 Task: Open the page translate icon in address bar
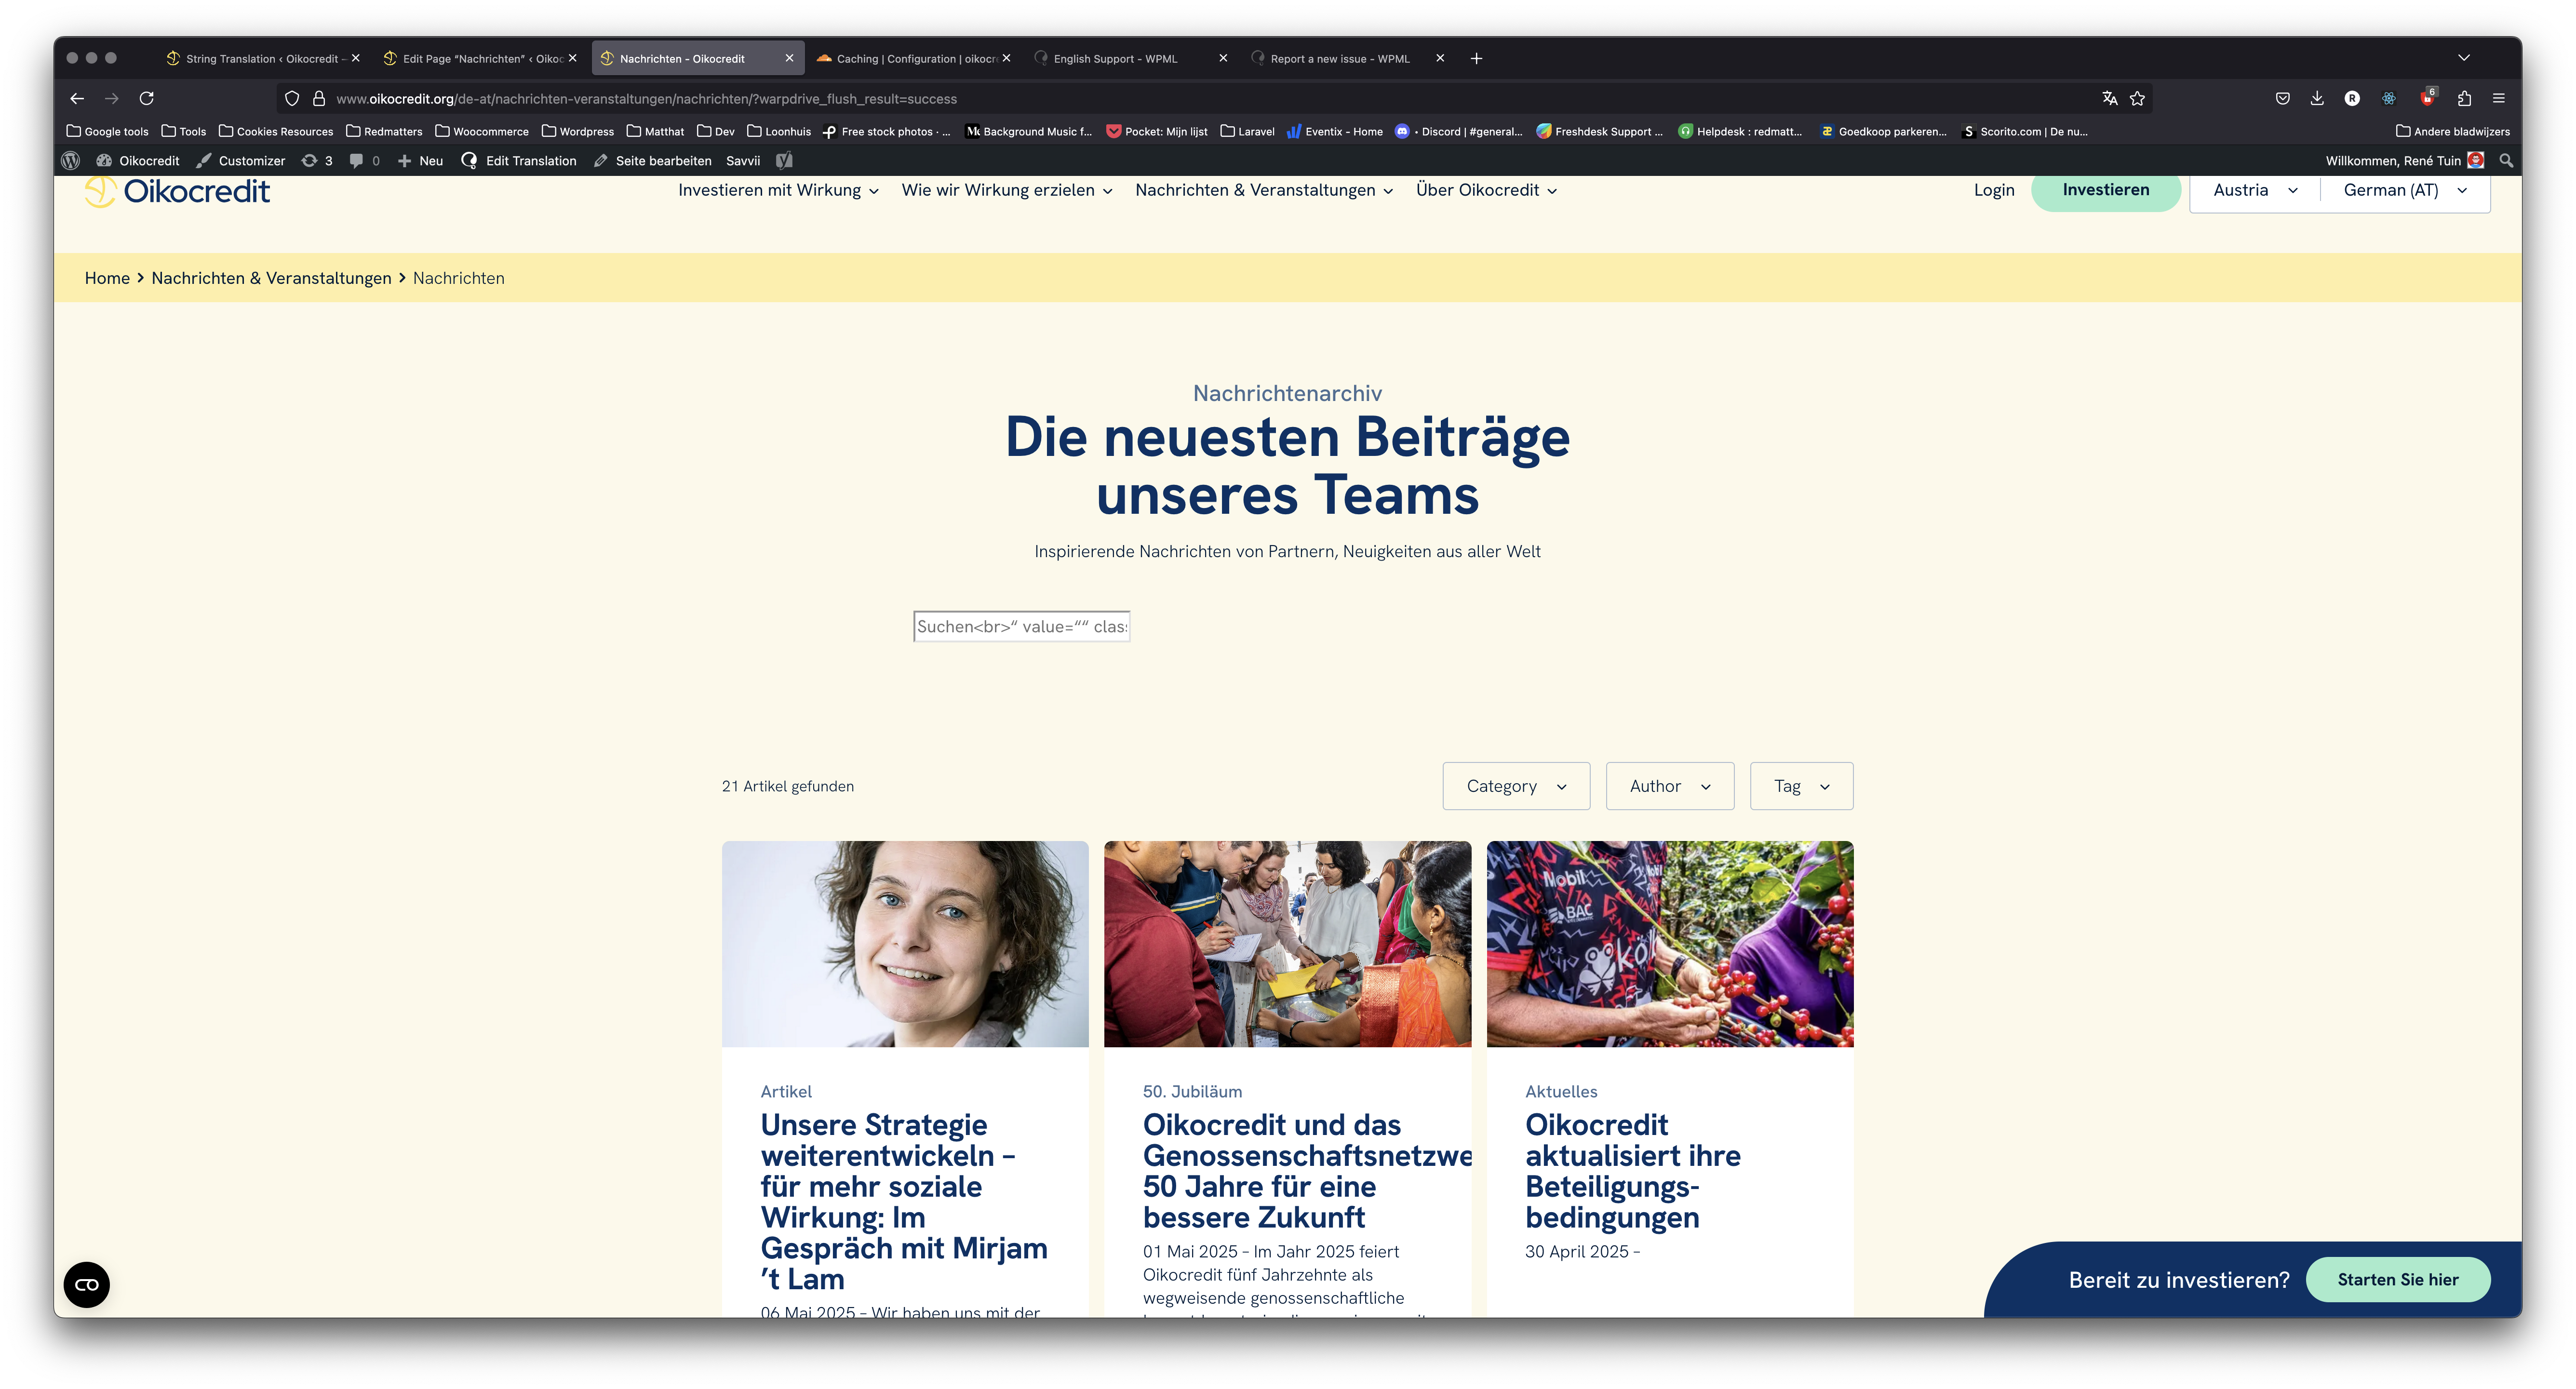point(2110,98)
